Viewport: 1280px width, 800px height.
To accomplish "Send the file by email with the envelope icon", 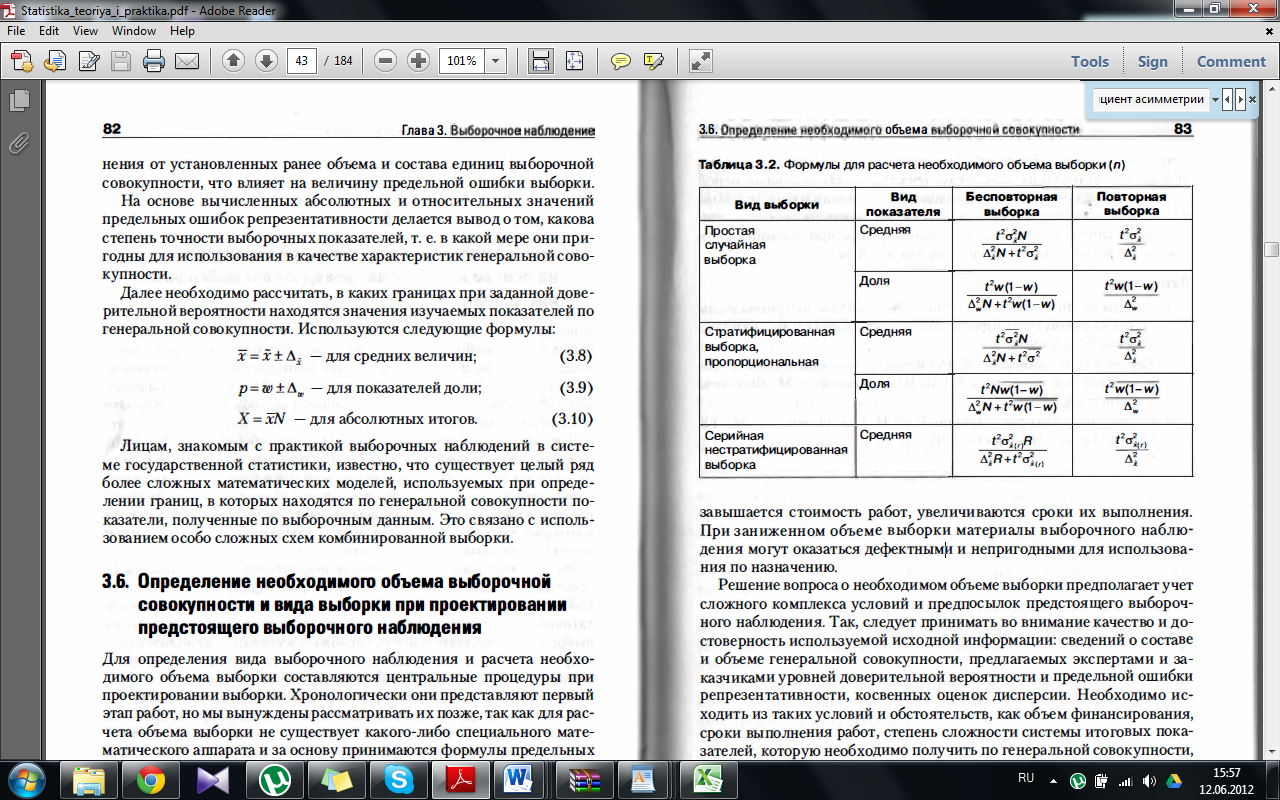I will pyautogui.click(x=186, y=61).
